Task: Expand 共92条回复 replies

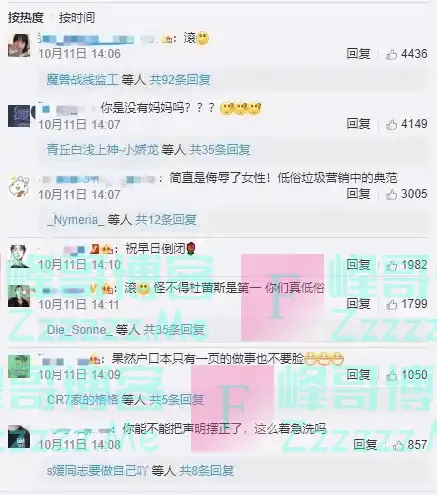Action: pos(180,80)
